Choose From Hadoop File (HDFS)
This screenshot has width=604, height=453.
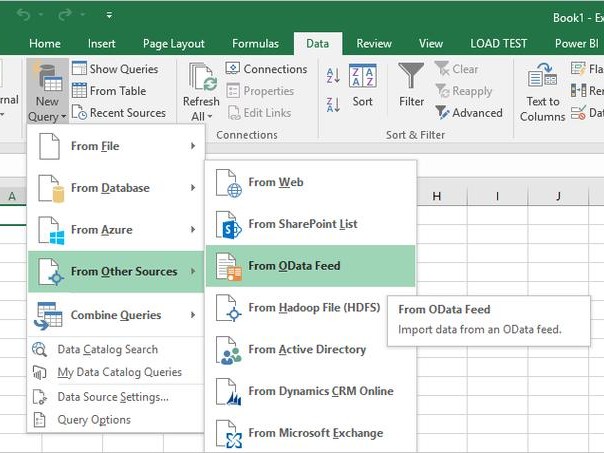[x=310, y=307]
